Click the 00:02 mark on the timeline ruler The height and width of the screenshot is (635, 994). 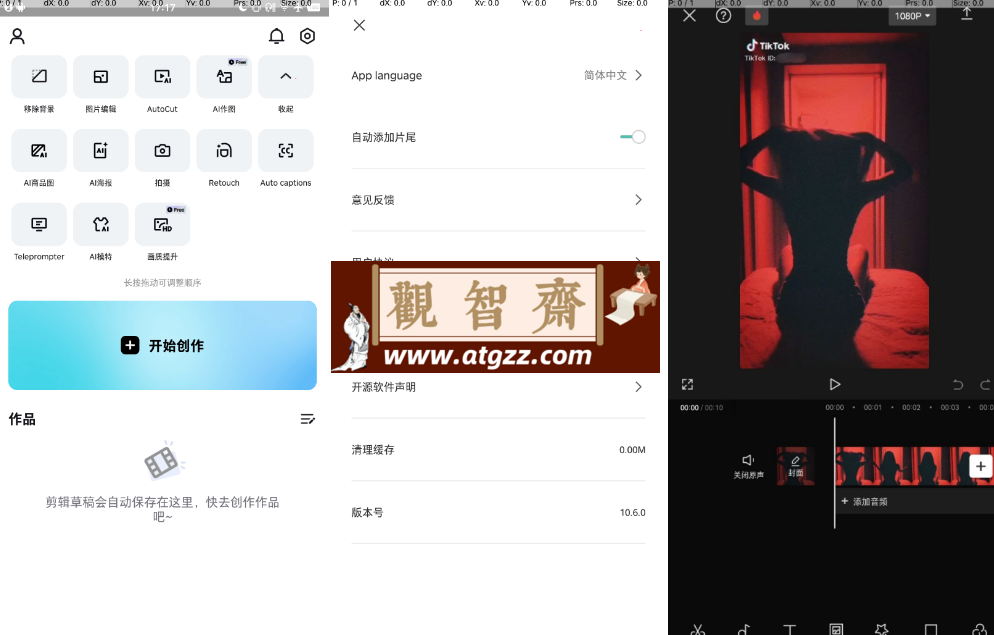pyautogui.click(x=911, y=407)
